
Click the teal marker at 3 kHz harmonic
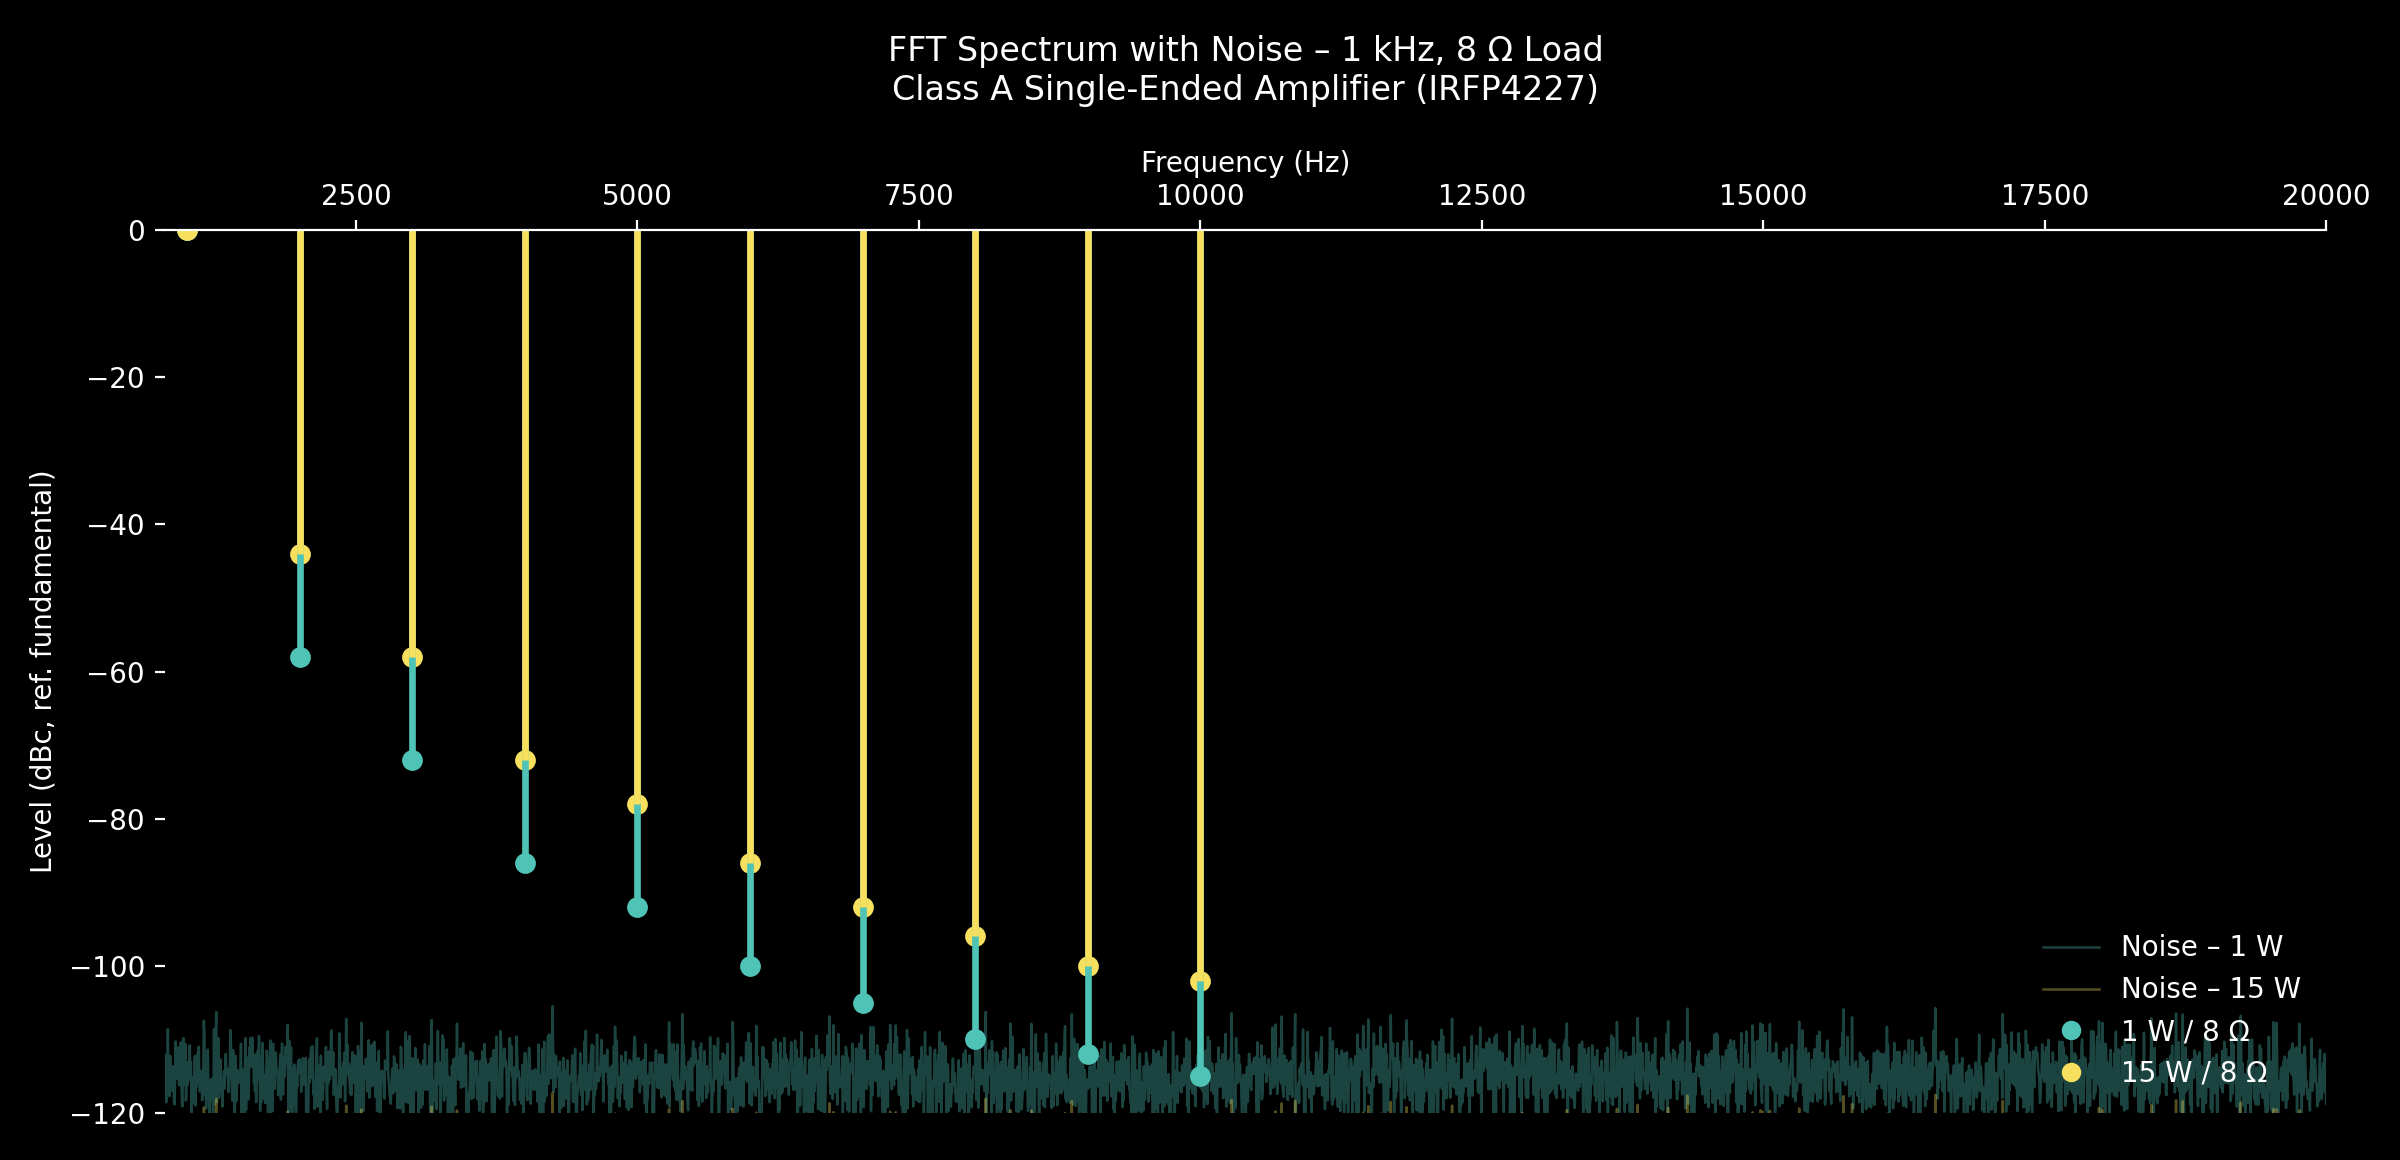(x=412, y=760)
